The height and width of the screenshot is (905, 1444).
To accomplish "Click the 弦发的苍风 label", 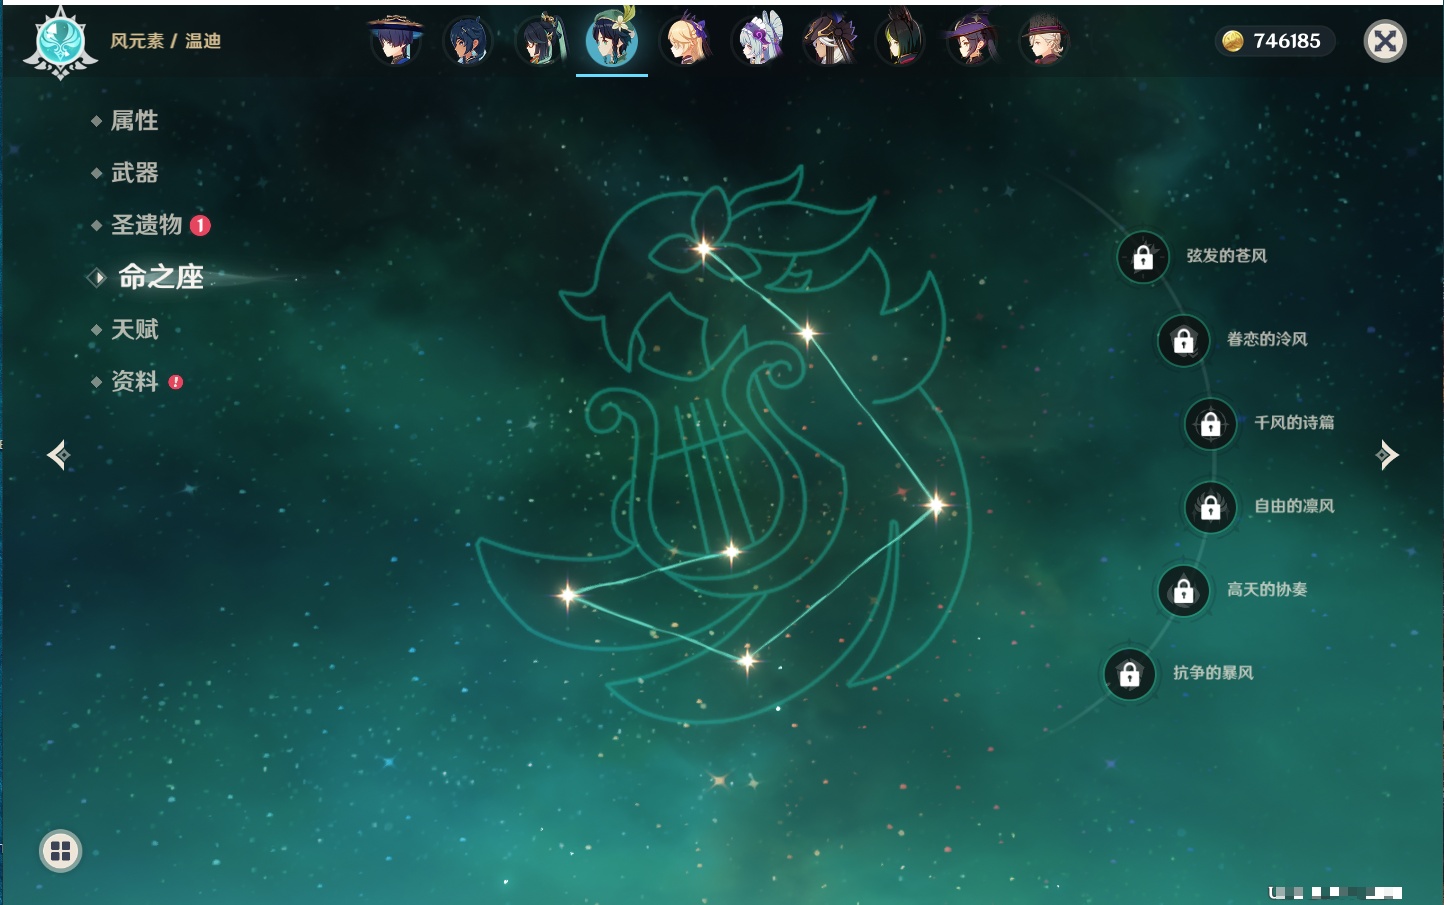I will click(1227, 256).
